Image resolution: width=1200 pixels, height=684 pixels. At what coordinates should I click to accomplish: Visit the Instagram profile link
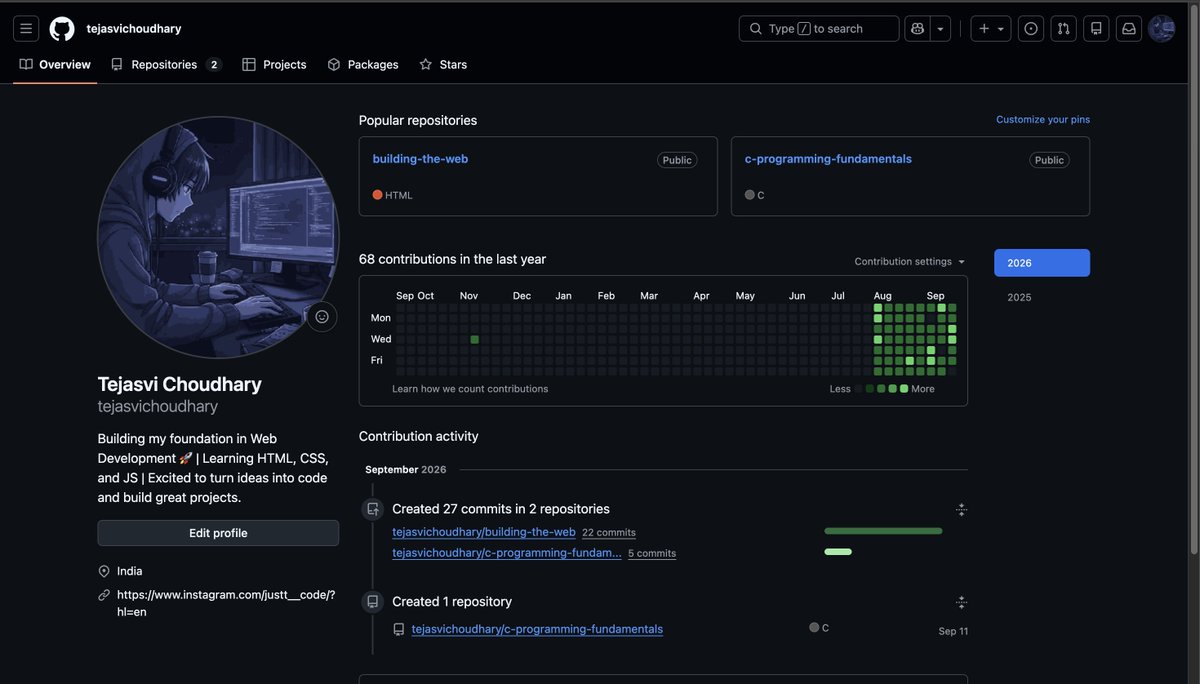(x=226, y=603)
